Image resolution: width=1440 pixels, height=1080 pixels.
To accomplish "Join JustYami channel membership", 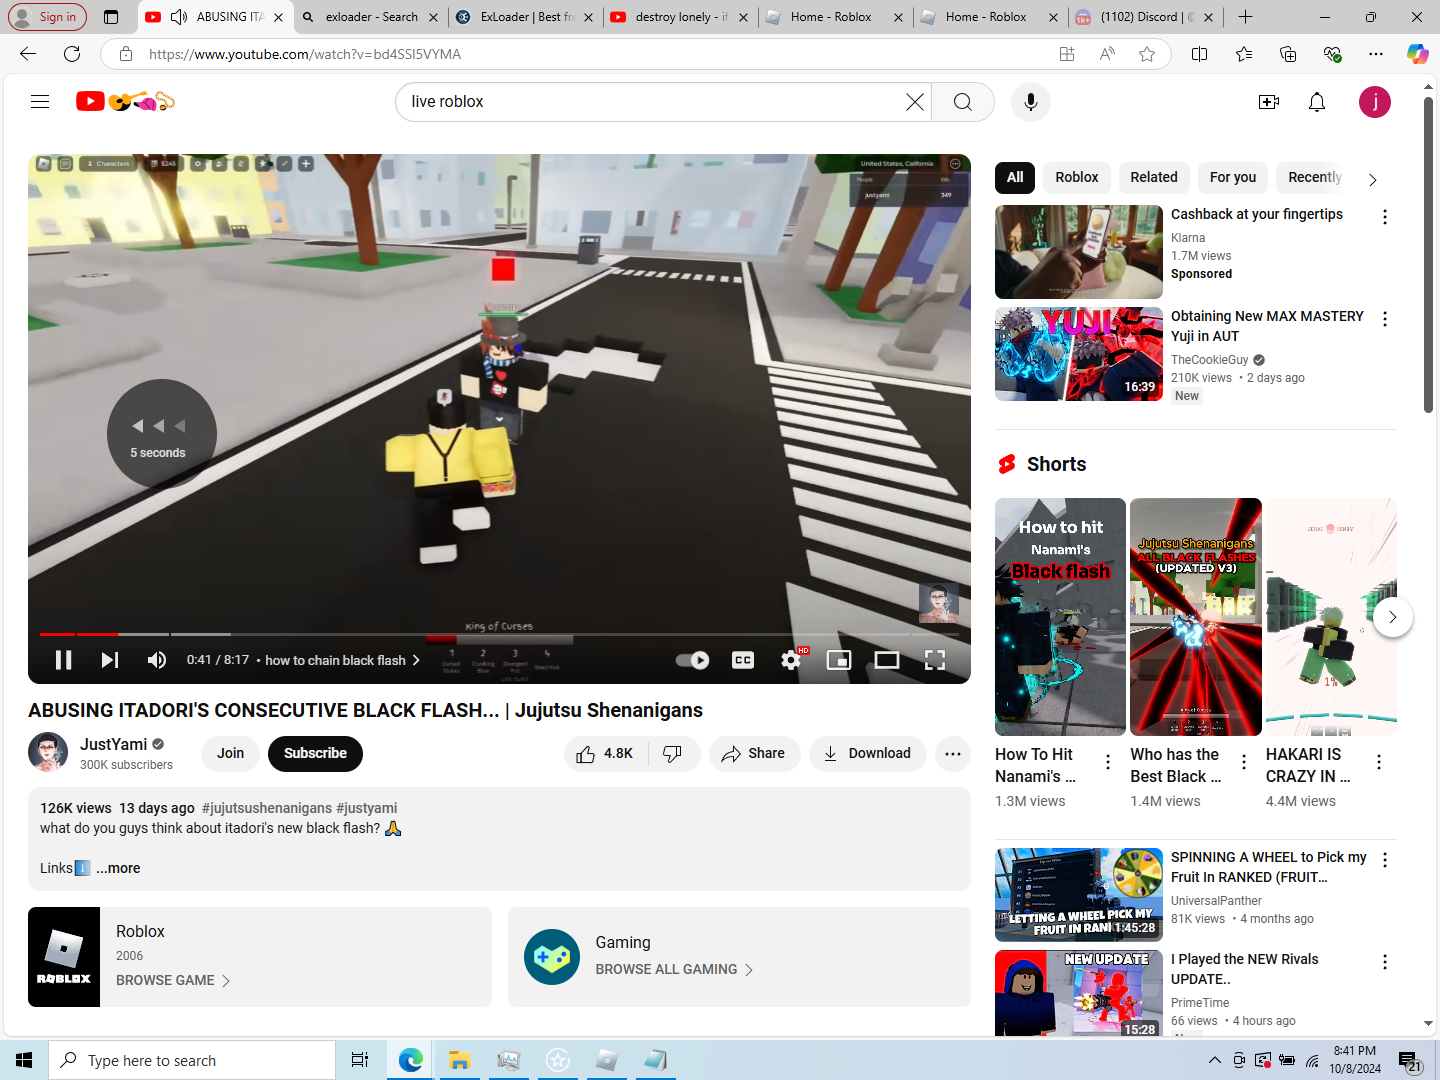I will tap(230, 754).
